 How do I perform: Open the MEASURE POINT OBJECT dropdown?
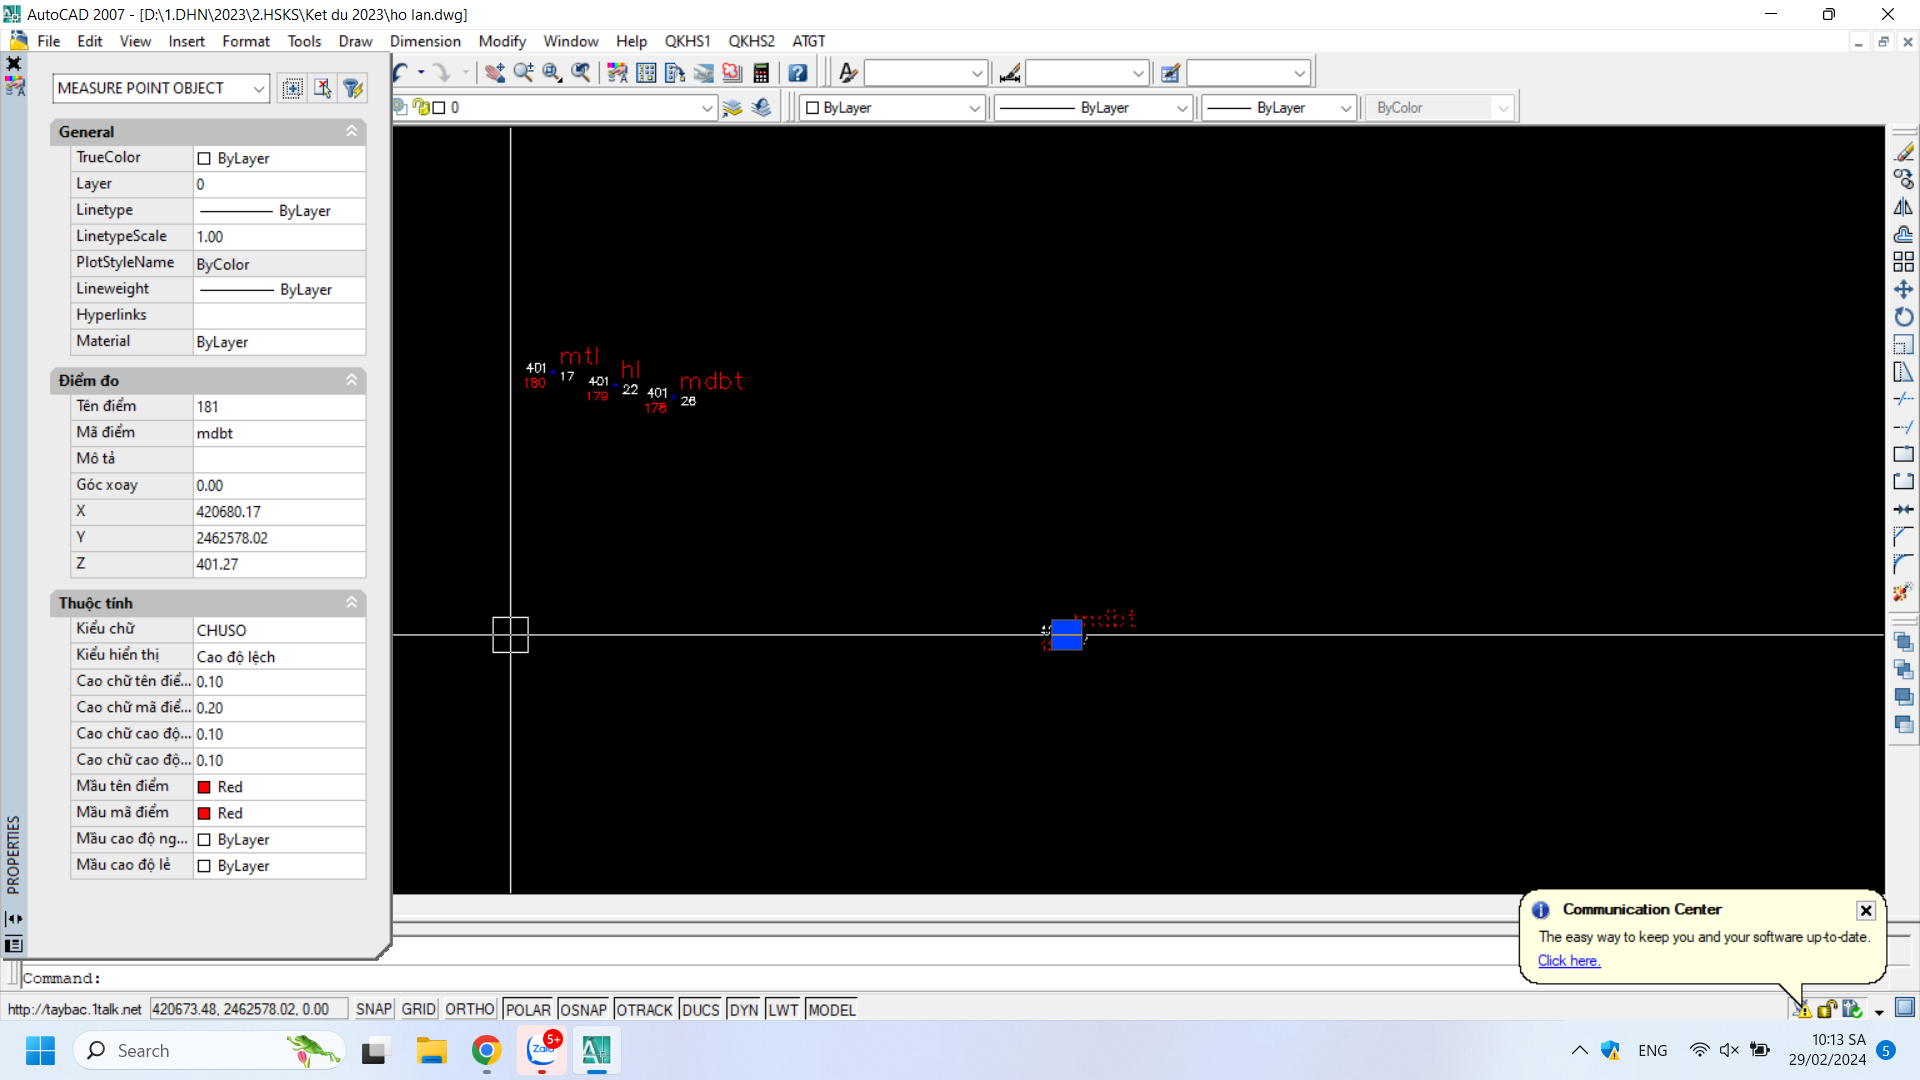pos(259,88)
